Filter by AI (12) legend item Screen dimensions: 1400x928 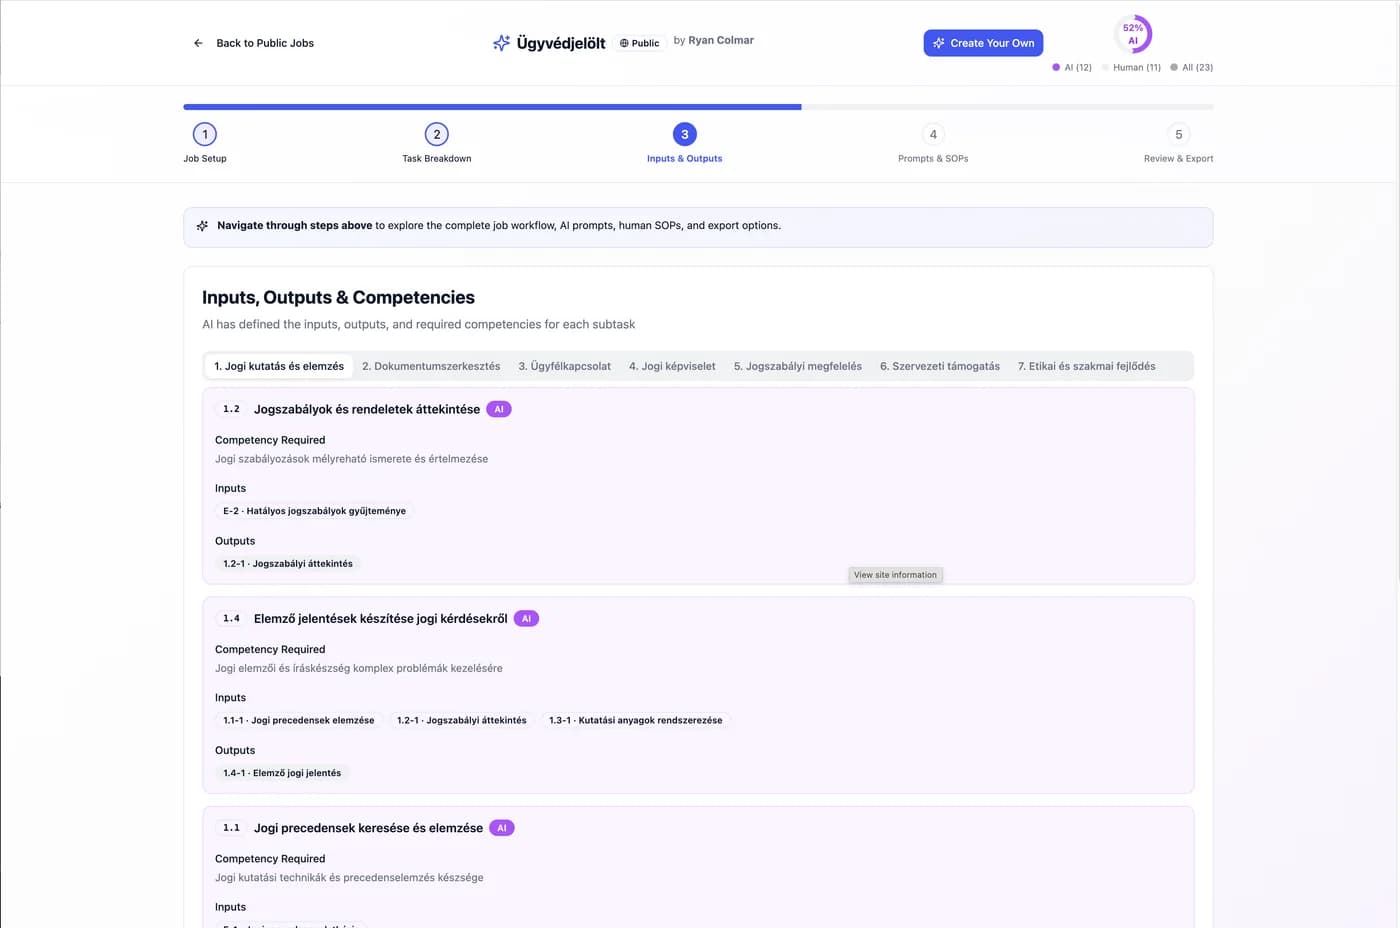pos(1072,67)
